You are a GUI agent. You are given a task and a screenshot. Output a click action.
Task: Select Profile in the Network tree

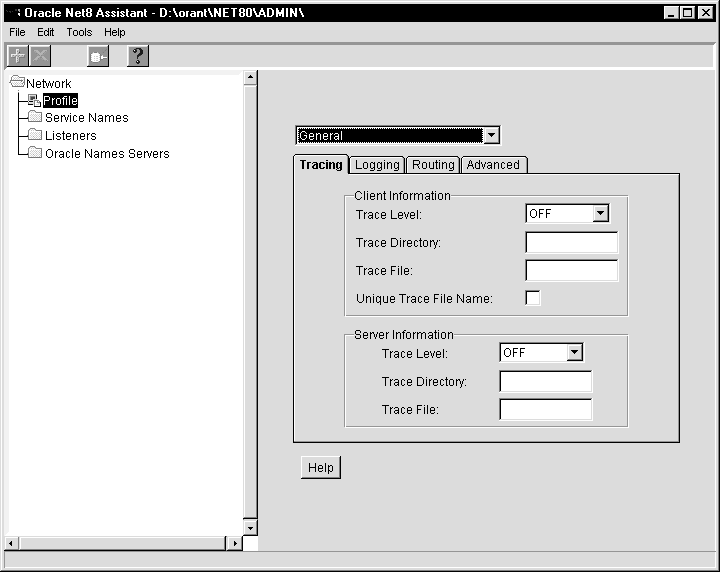coord(60,101)
